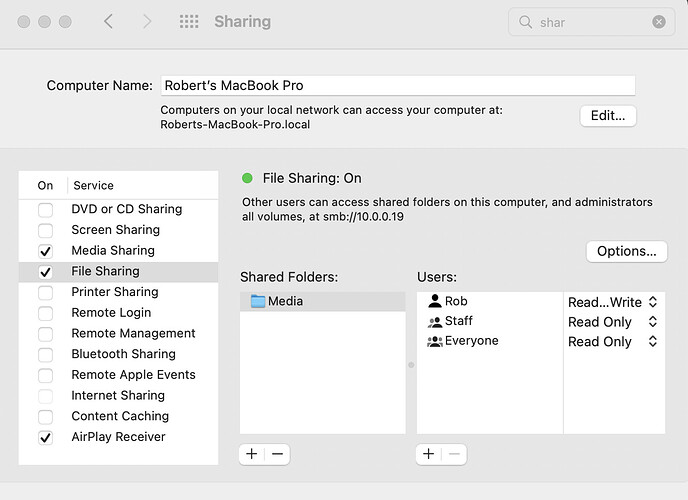Open Everyone's Read Only permission dropdown
The width and height of the screenshot is (688, 500).
tap(613, 342)
